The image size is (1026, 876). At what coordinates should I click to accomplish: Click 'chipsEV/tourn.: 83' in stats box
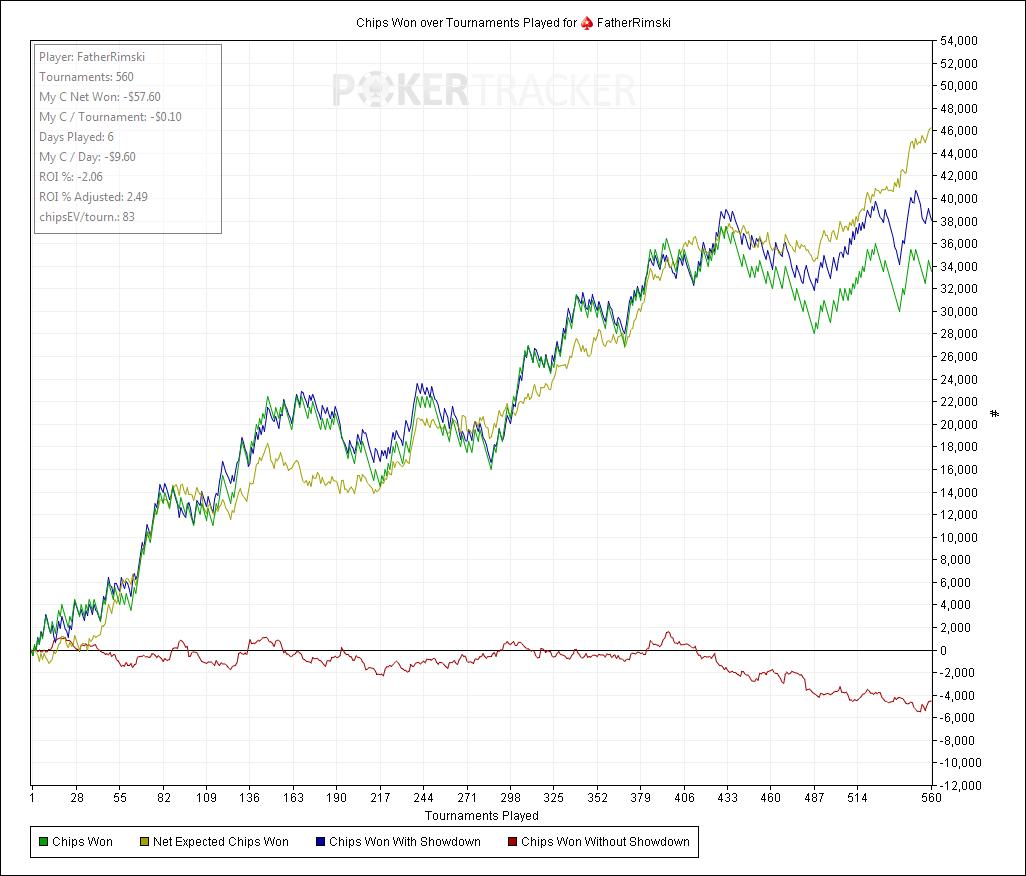(x=87, y=217)
